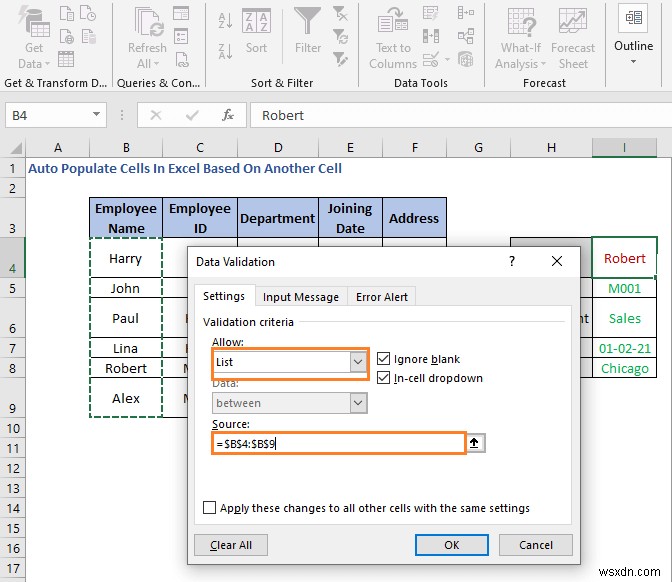This screenshot has width=672, height=582.
Task: Check Apply these changes to all other cells
Action: click(x=209, y=508)
